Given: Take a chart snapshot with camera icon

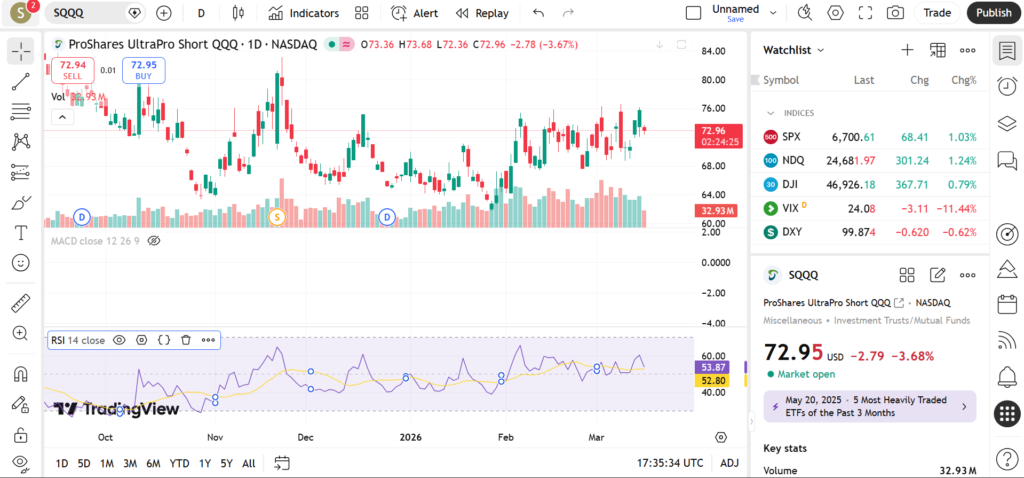Looking at the screenshot, I should point(895,13).
